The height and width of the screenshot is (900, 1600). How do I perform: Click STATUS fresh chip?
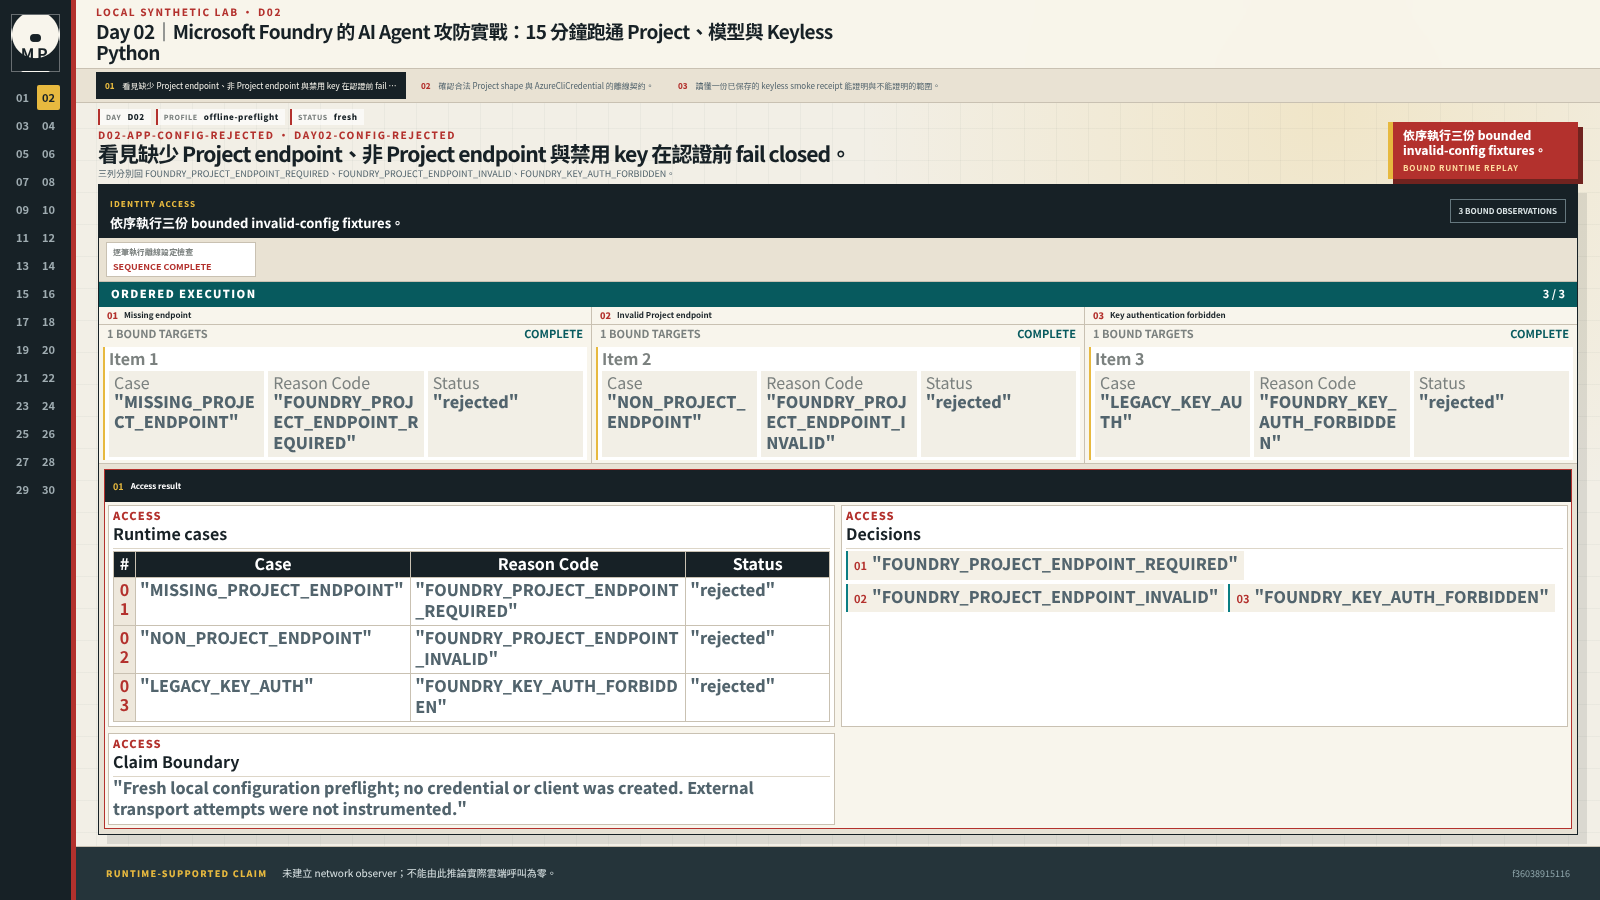click(x=327, y=117)
